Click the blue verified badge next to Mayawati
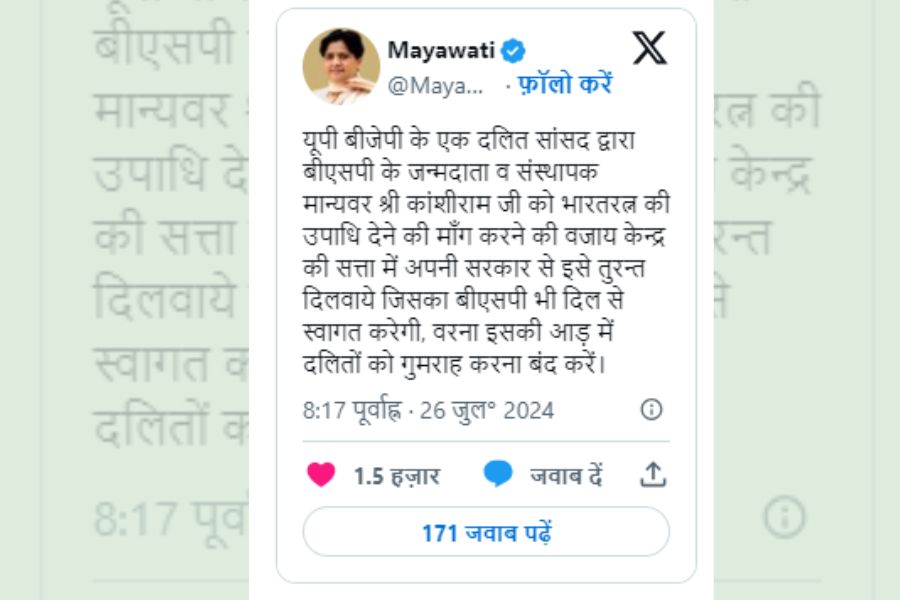This screenshot has width=900, height=600. tap(513, 51)
